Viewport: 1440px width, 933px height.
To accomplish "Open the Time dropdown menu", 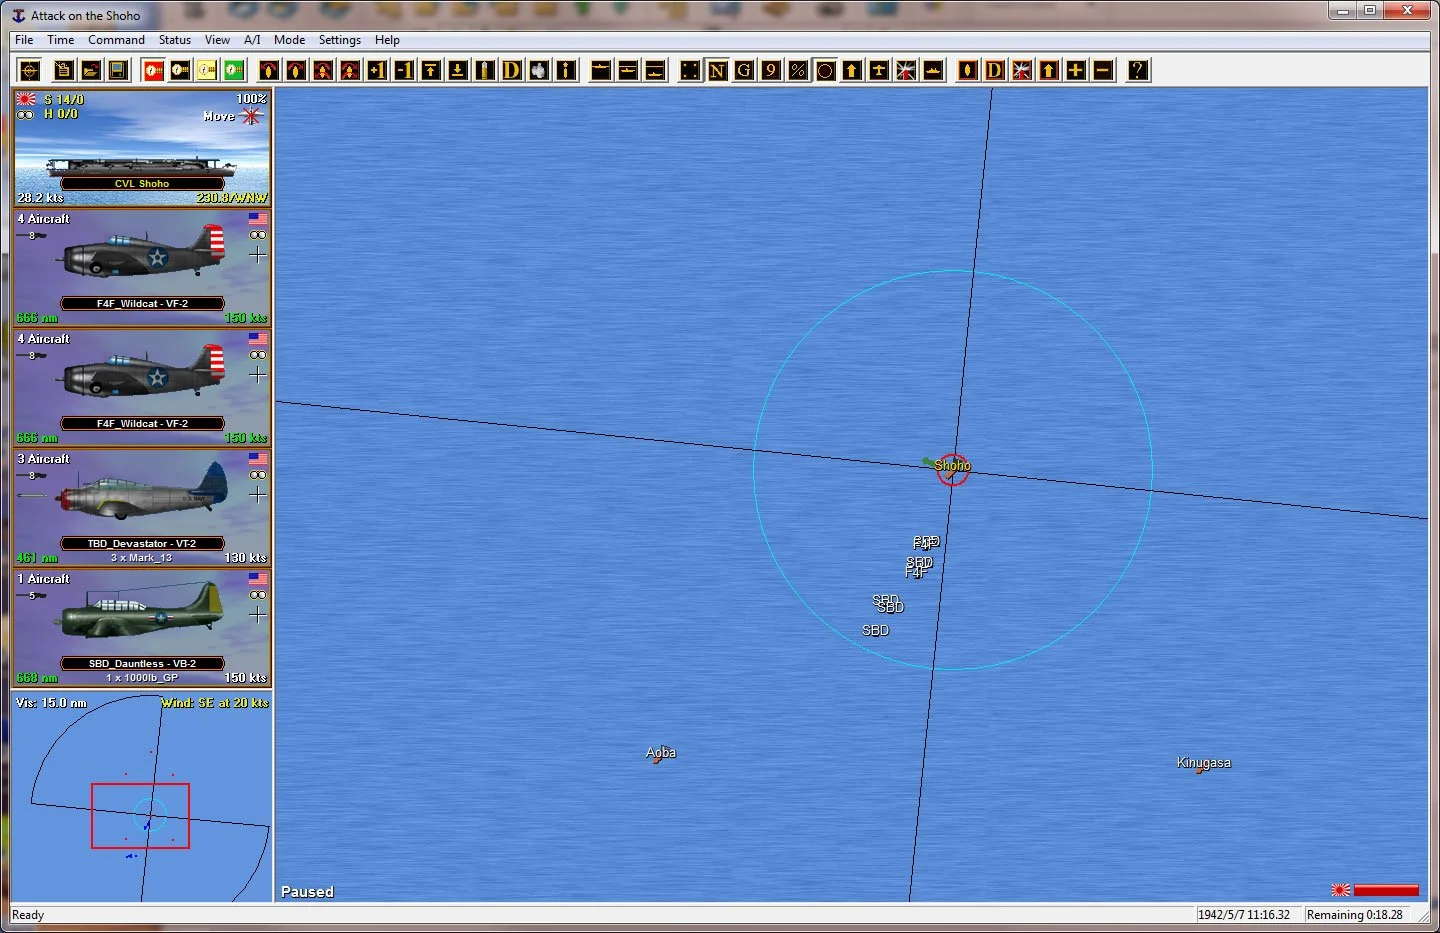I will 60,40.
